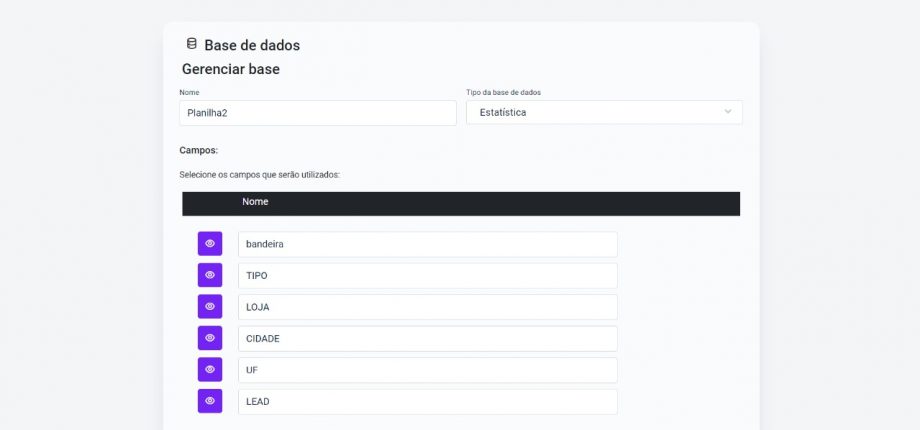This screenshot has width=920, height=430.
Task: Edit the bandeira field name input
Action: pyautogui.click(x=427, y=244)
